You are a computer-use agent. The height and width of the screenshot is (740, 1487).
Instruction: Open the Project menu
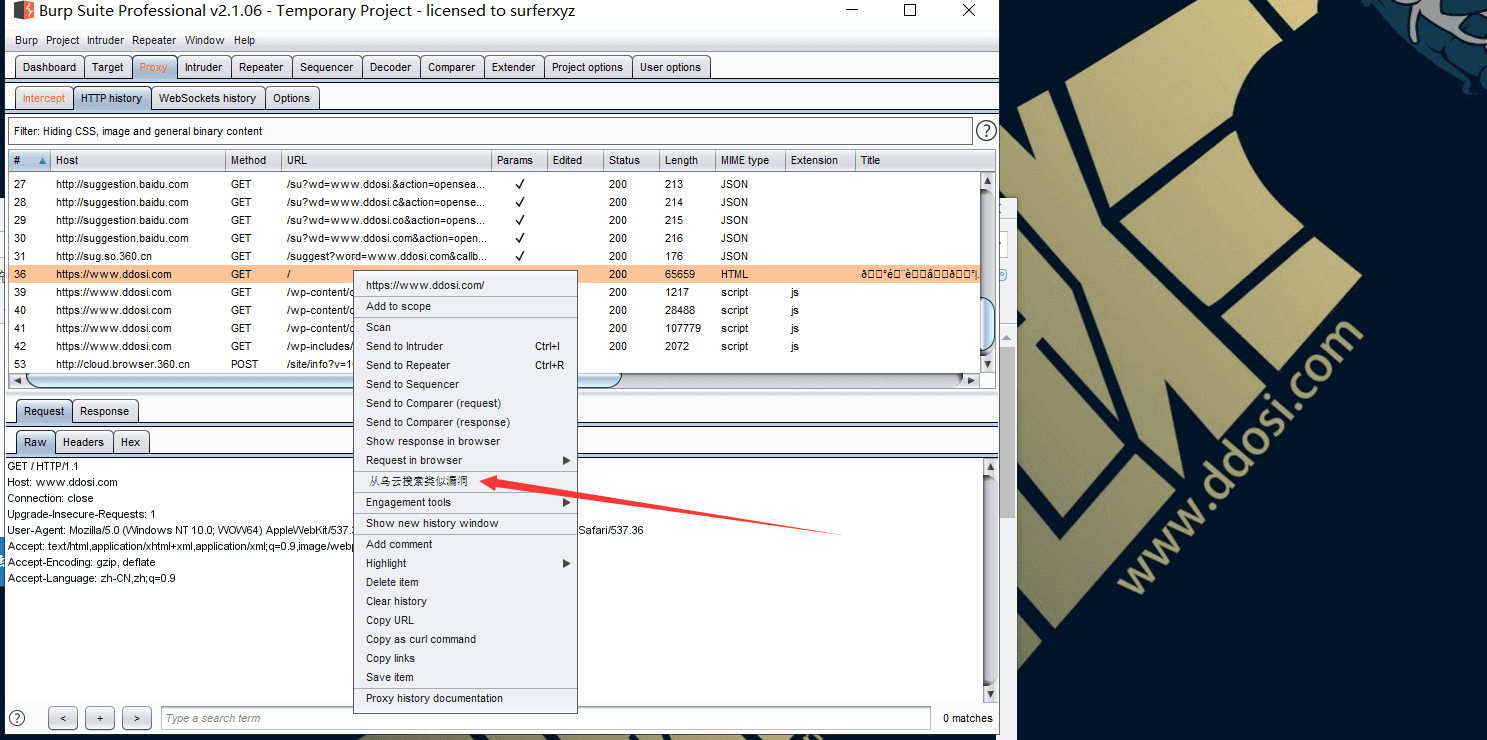coord(62,40)
